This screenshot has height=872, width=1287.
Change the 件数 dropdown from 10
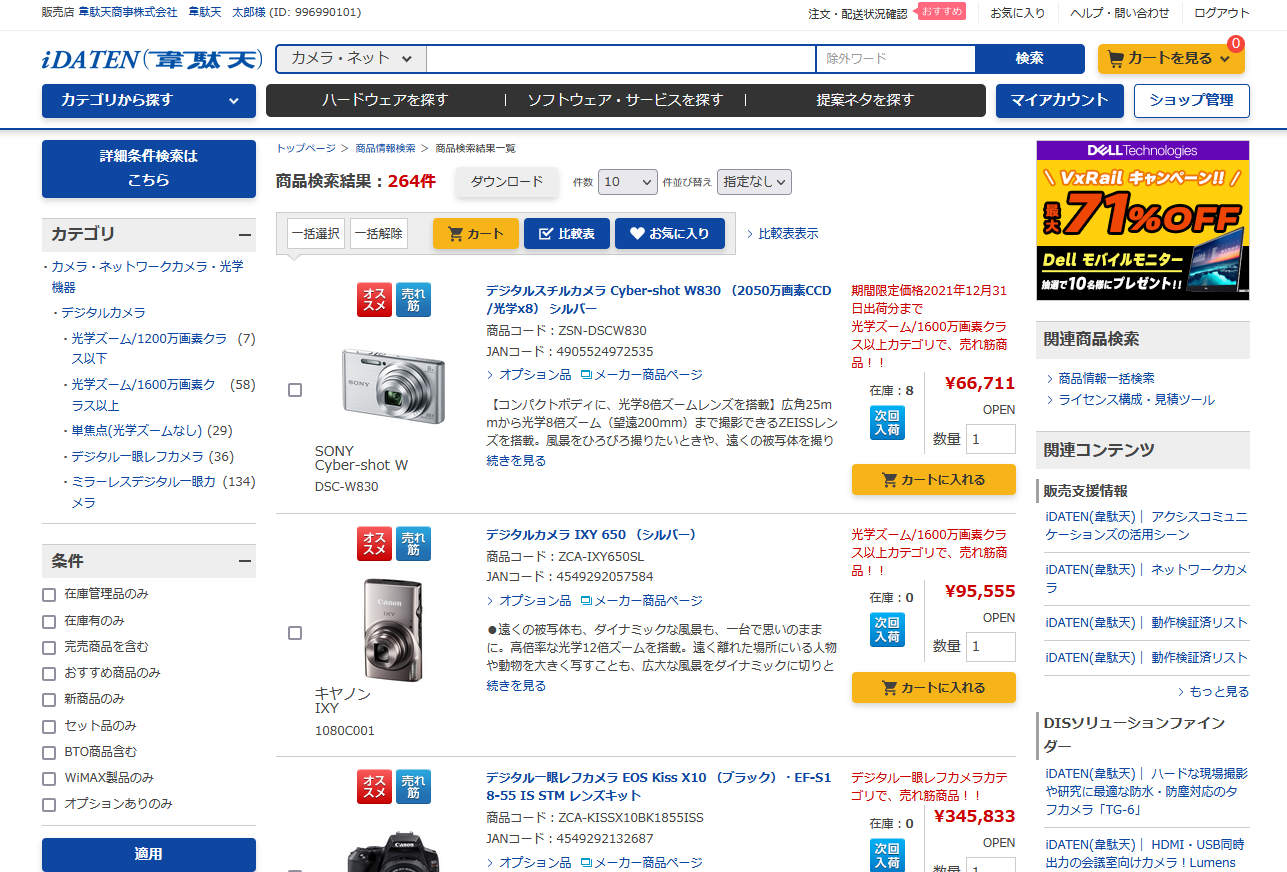627,182
